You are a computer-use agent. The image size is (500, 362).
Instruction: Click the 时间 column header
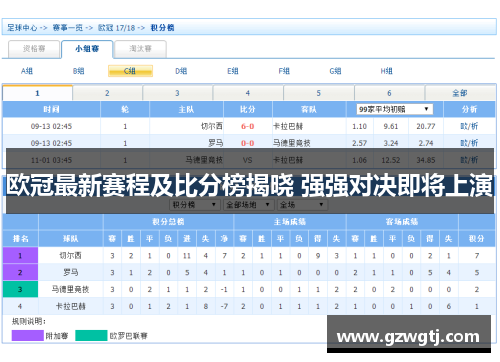(x=51, y=109)
